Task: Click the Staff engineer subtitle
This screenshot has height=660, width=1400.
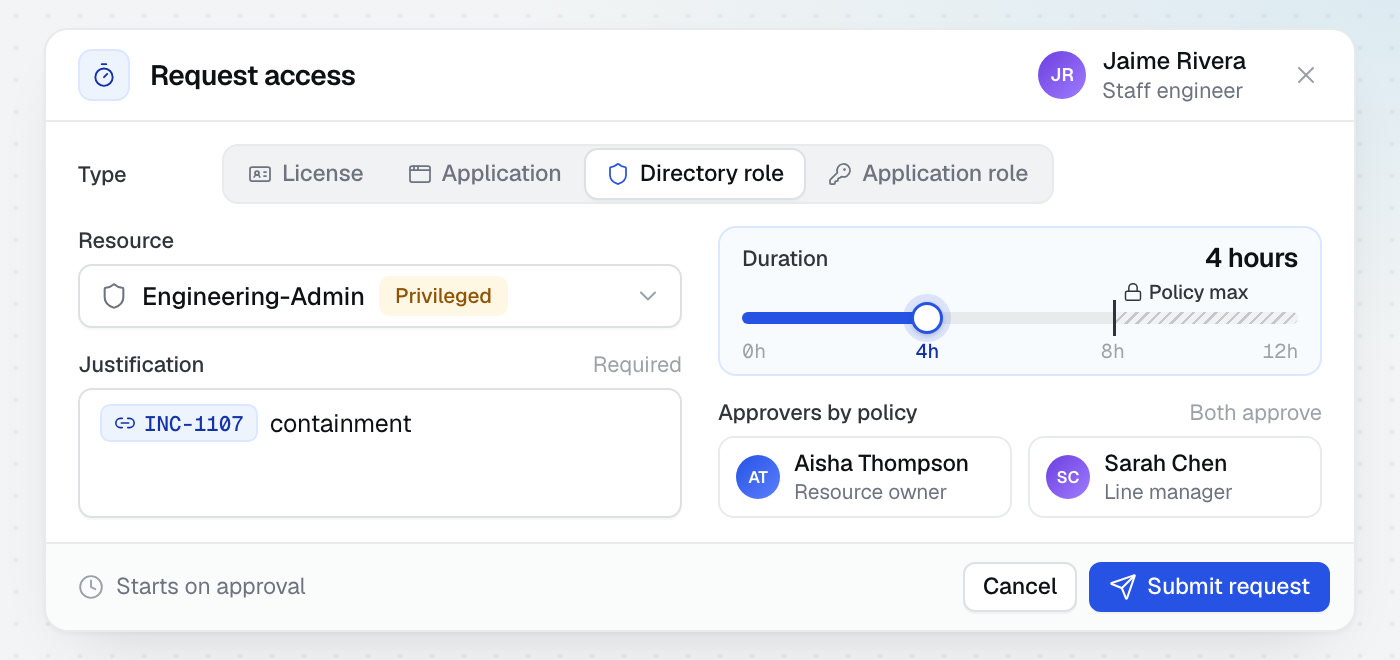Action: [x=1172, y=91]
